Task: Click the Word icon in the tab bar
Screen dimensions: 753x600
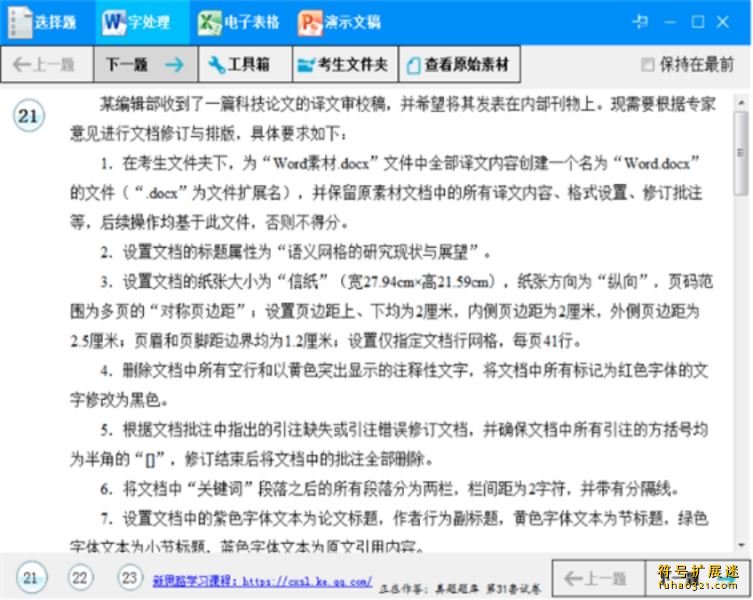Action: click(113, 22)
